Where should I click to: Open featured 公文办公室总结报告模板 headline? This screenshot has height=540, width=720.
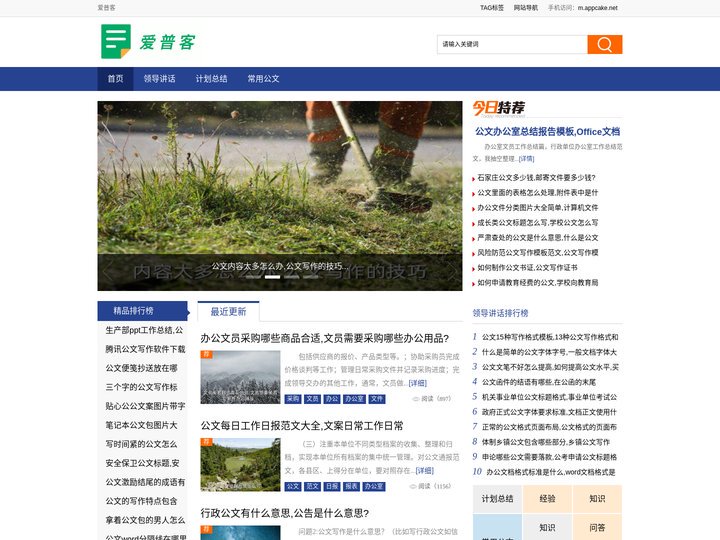point(547,132)
